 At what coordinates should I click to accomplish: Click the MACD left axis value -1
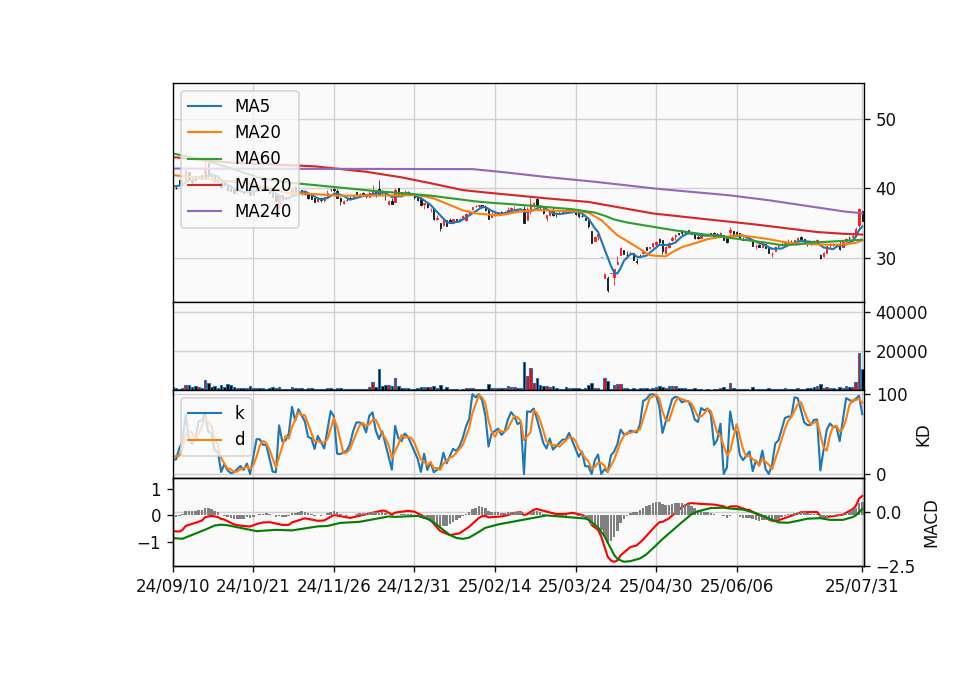[151, 543]
